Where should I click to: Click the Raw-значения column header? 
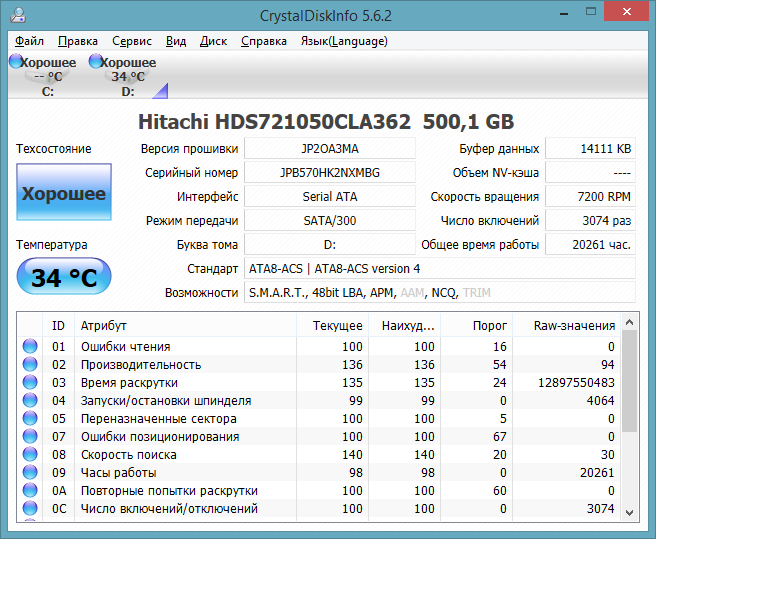click(x=567, y=325)
